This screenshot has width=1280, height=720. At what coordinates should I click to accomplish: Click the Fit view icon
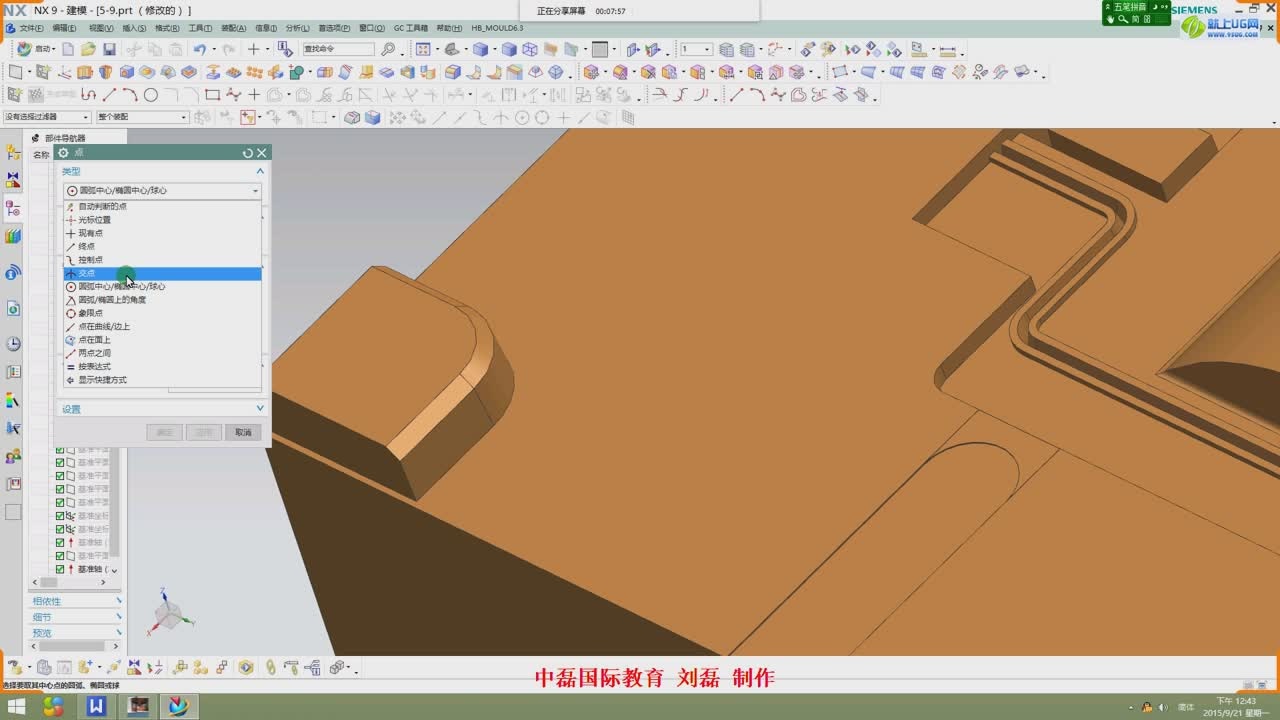pyautogui.click(x=423, y=49)
